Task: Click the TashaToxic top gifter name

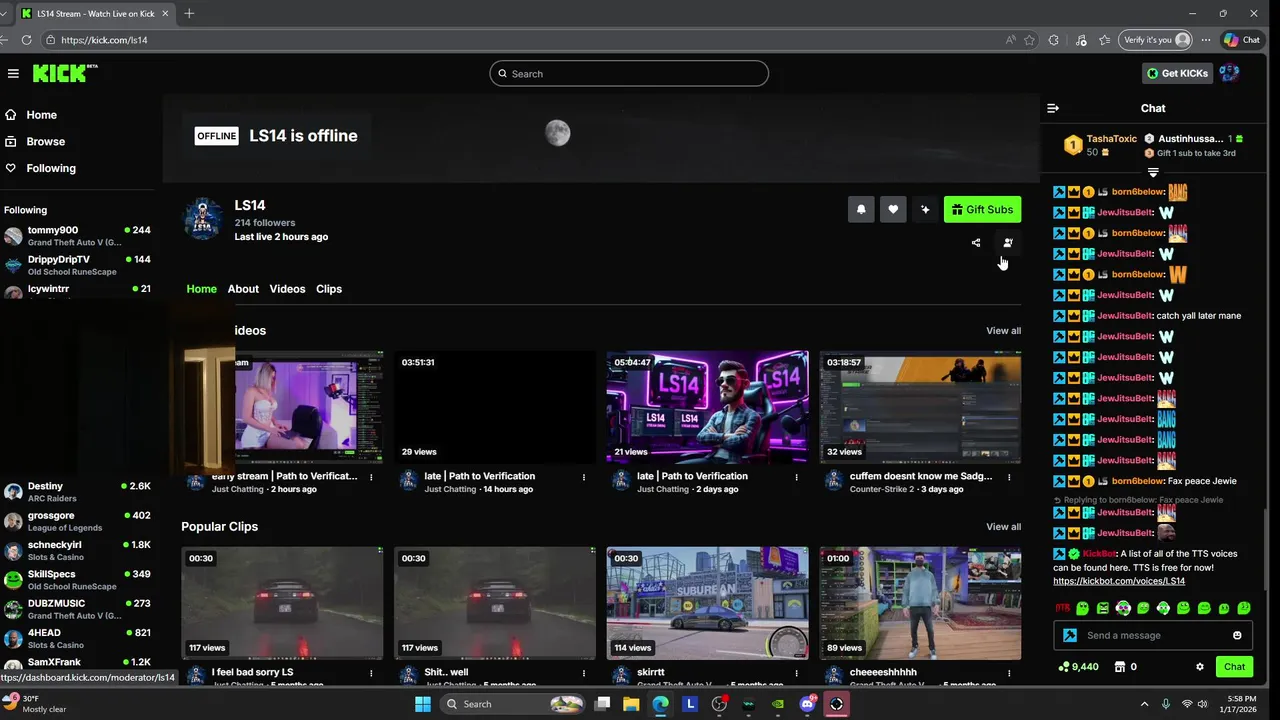Action: 1111,139
